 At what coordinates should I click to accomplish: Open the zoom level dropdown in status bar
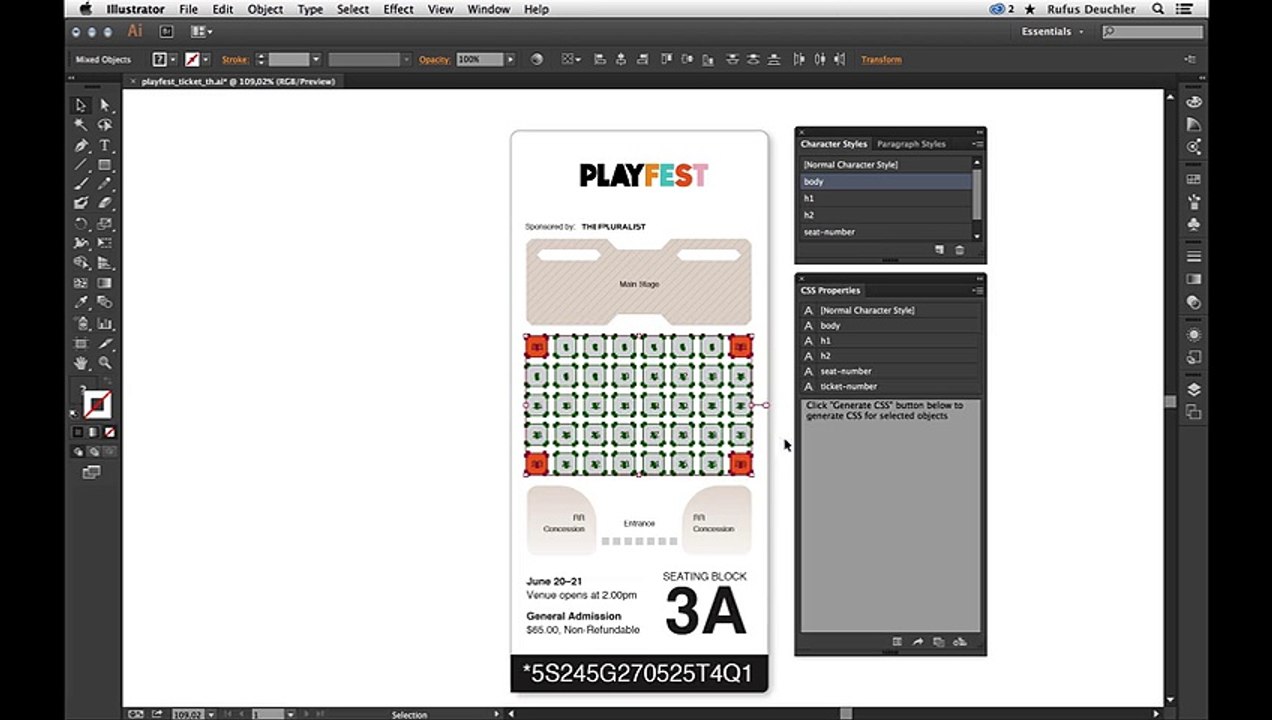point(209,714)
